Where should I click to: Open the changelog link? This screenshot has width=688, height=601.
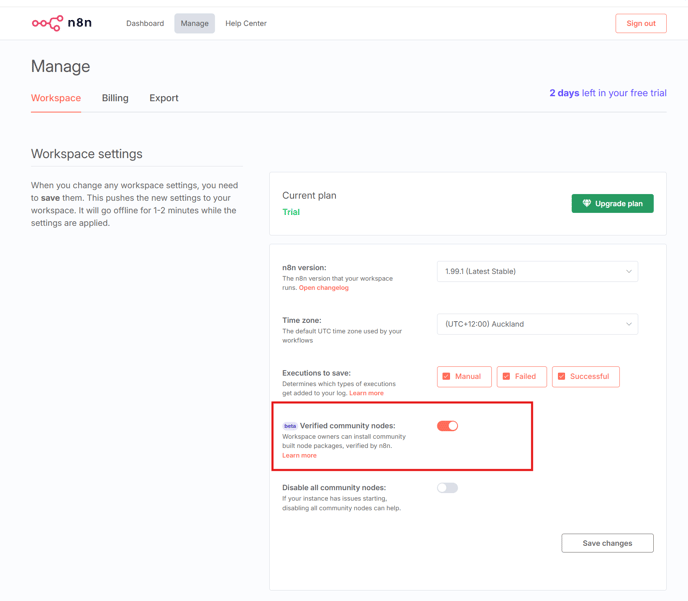click(324, 288)
